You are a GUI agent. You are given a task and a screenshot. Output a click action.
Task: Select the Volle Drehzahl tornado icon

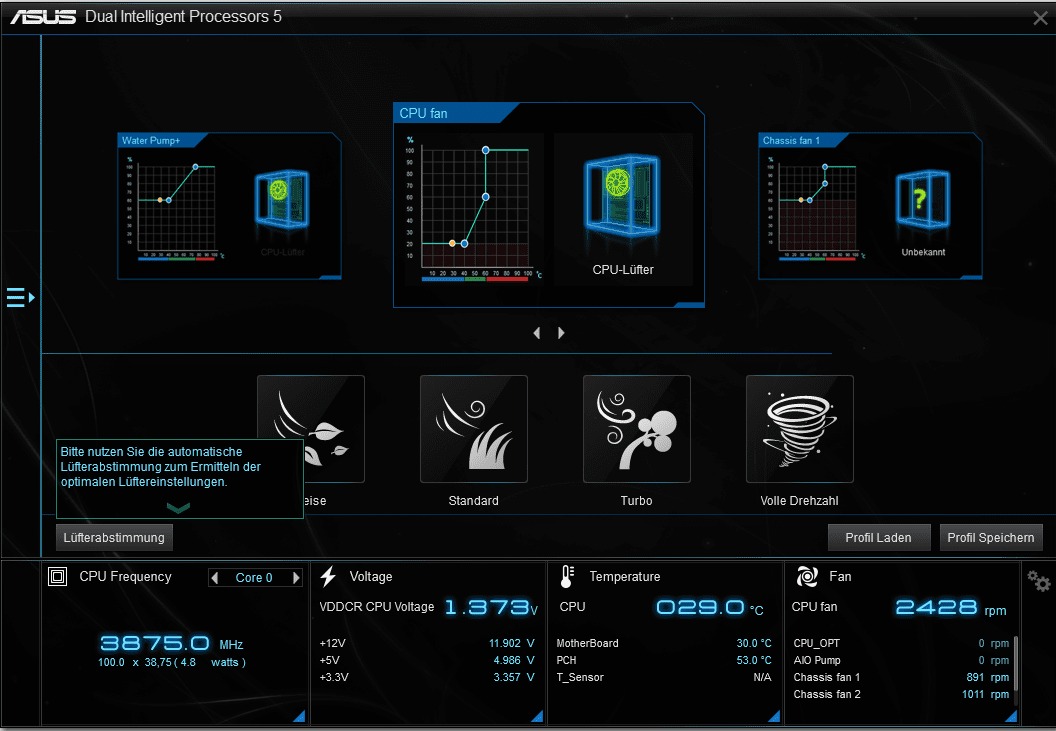pos(799,429)
